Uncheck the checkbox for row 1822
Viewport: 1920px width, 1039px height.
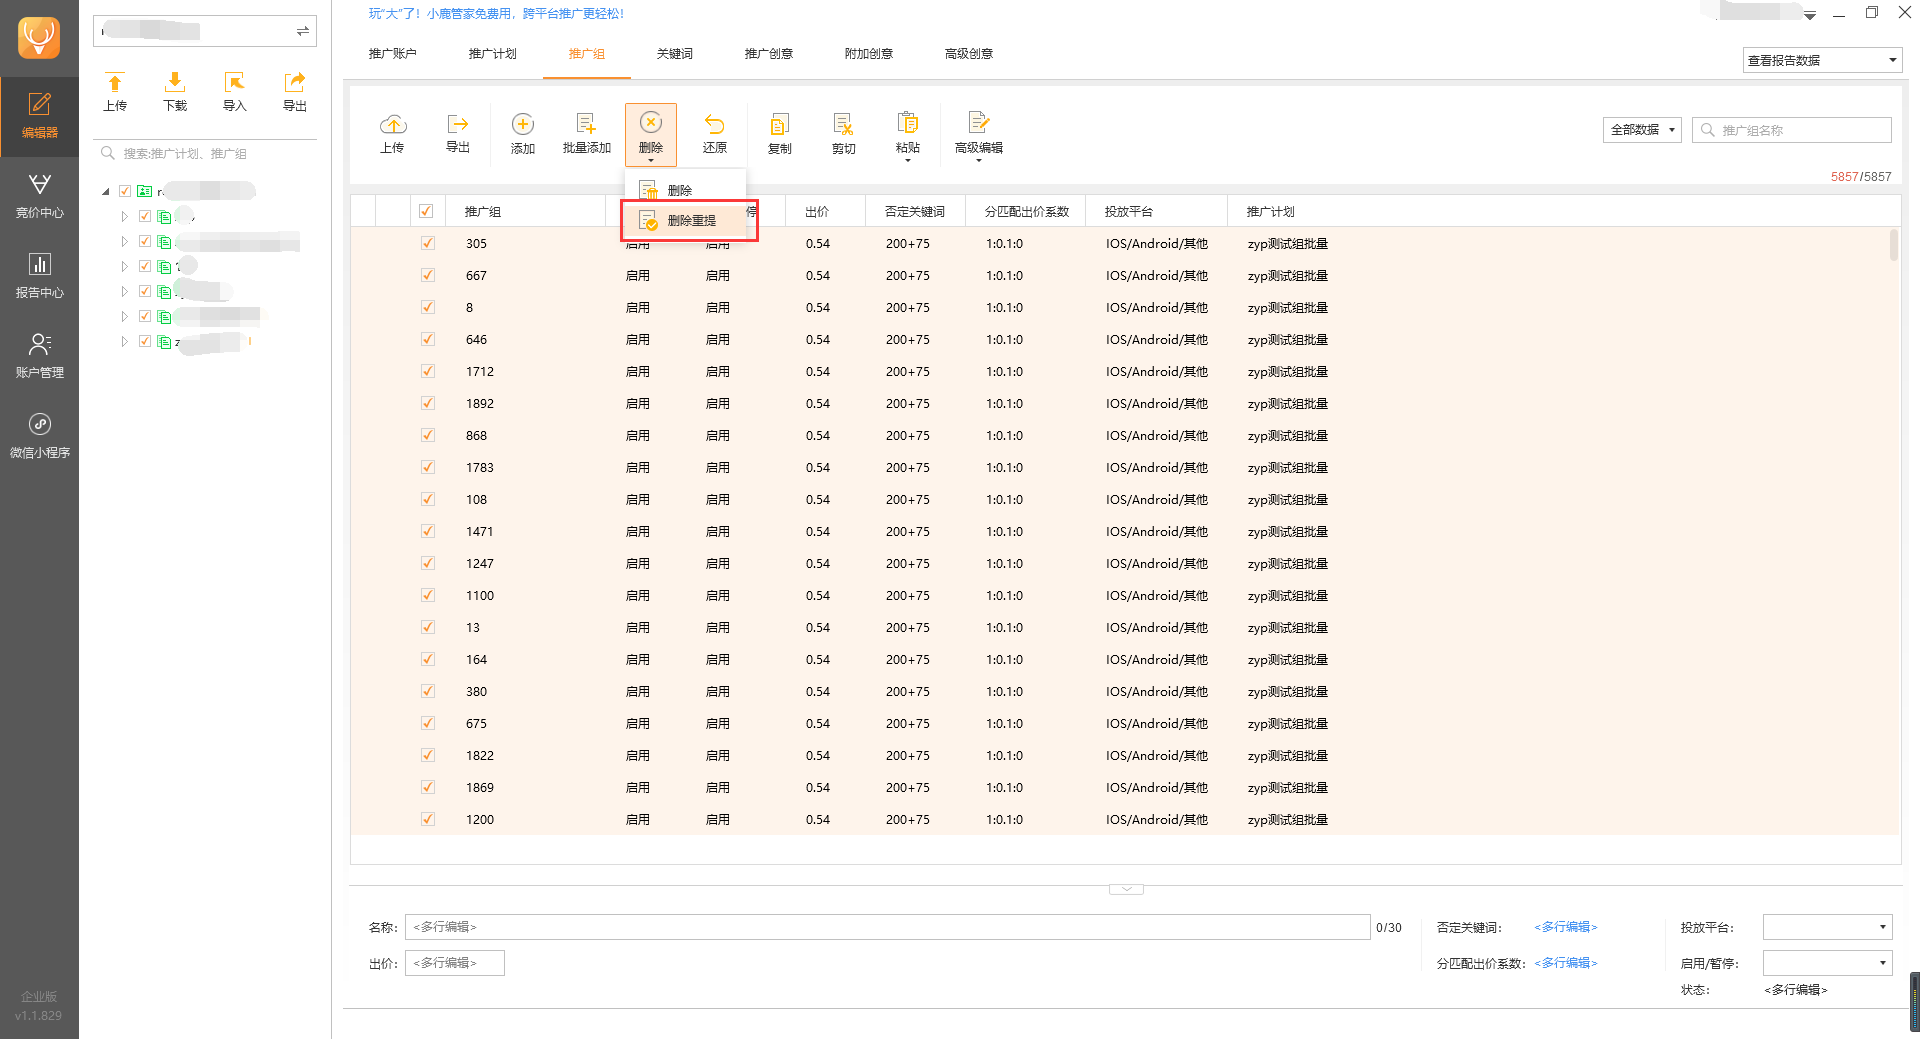(428, 755)
